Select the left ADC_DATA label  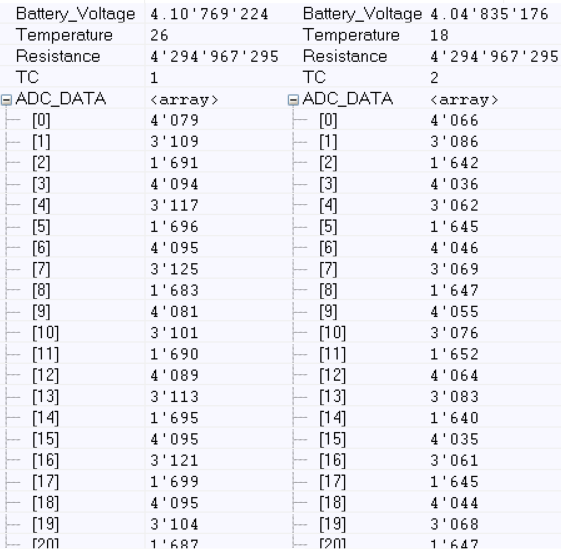point(61,99)
